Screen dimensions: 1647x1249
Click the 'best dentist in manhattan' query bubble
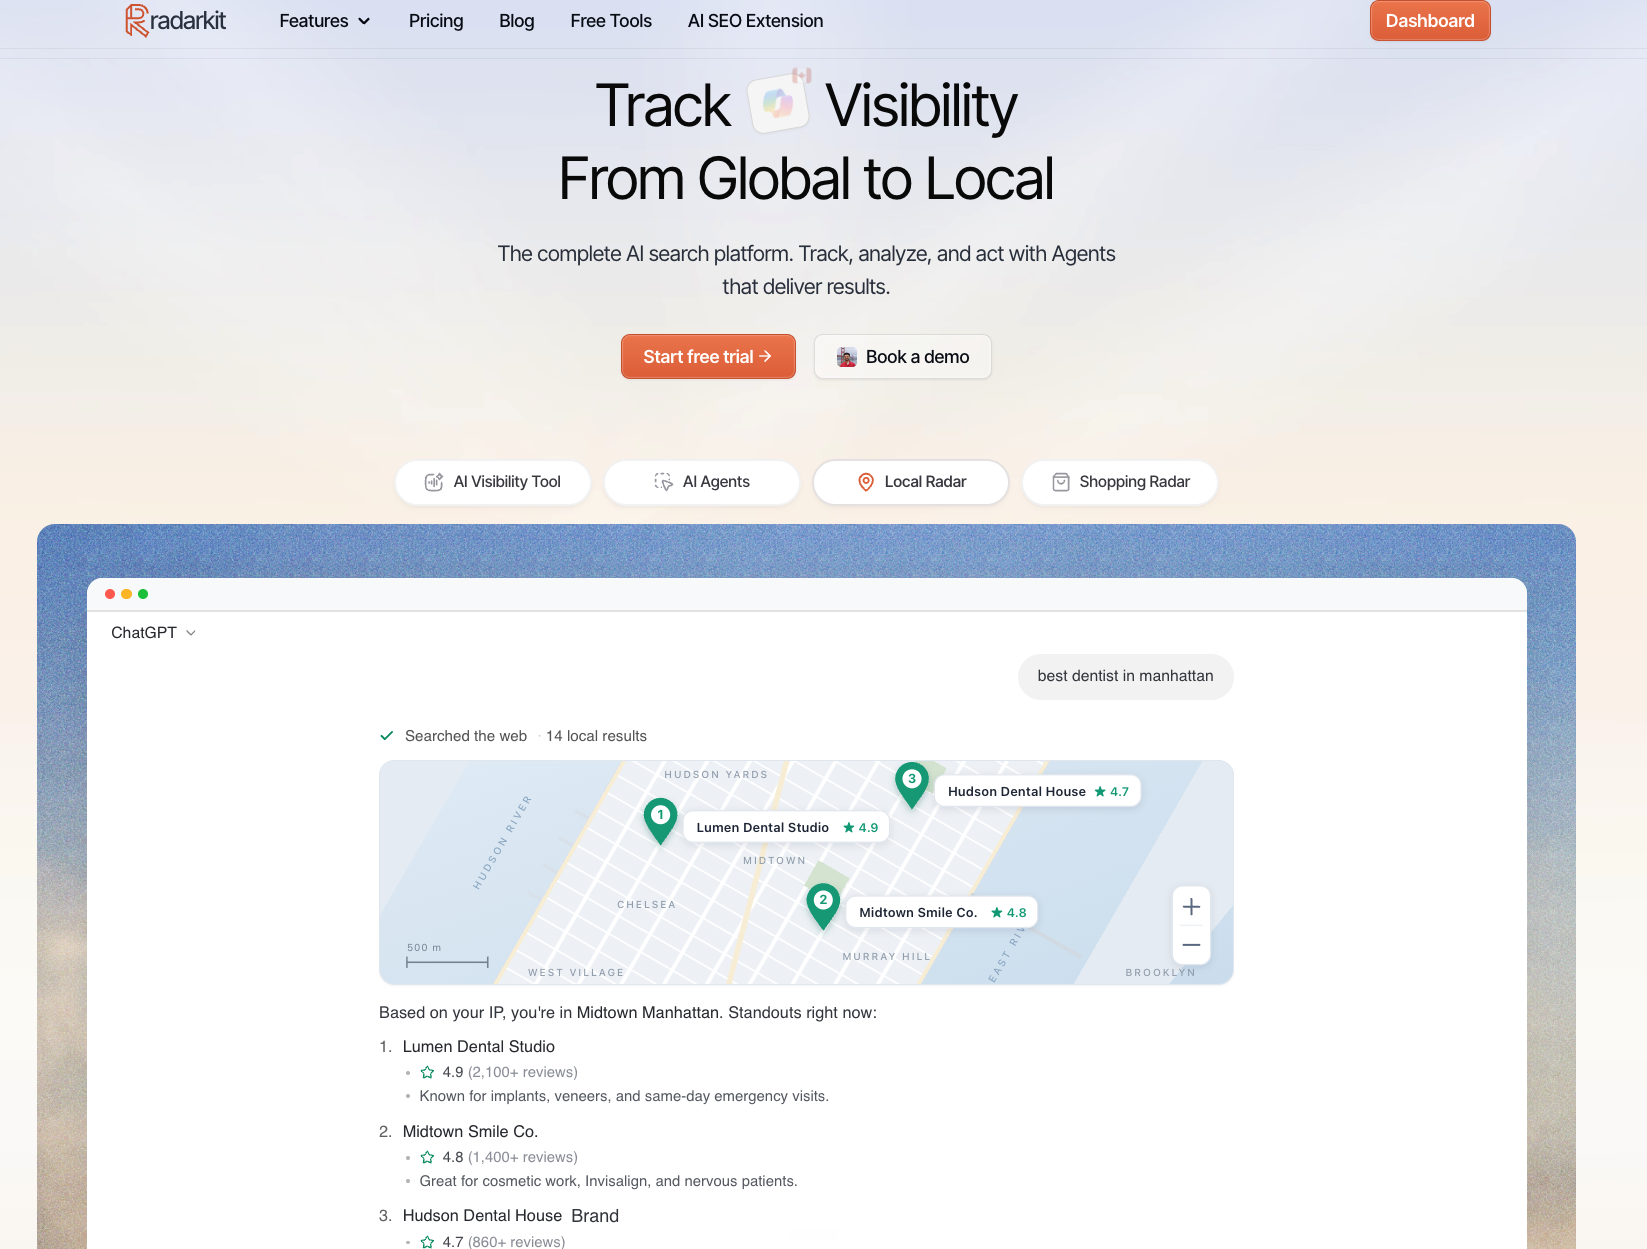(x=1126, y=677)
